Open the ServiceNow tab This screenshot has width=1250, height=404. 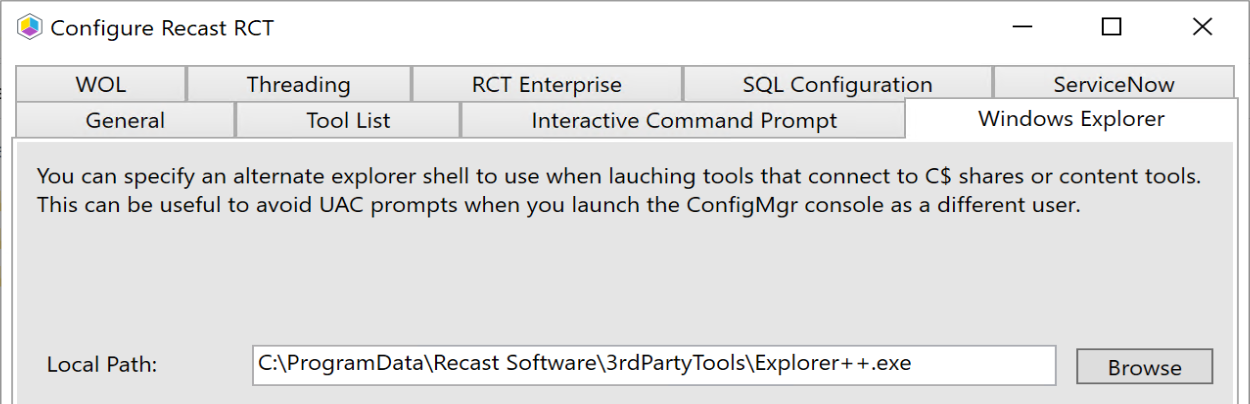tap(1113, 85)
